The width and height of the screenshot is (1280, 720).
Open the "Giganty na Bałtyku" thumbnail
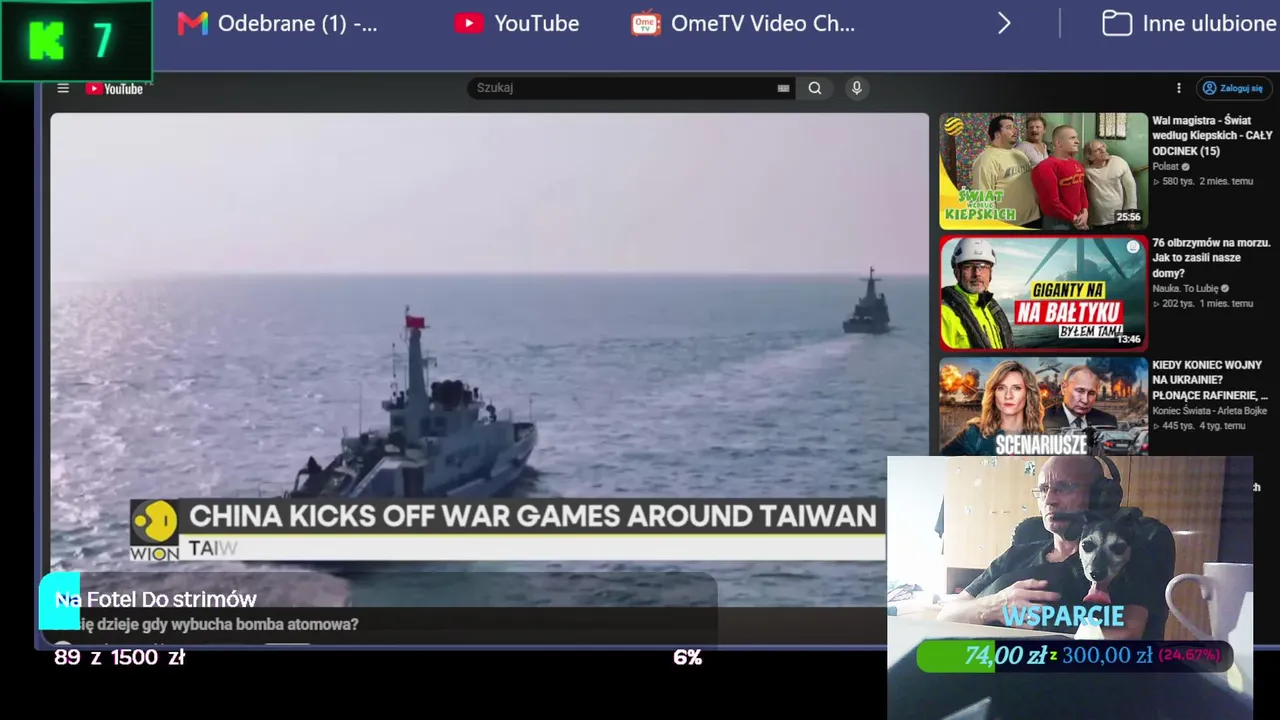[1043, 293]
